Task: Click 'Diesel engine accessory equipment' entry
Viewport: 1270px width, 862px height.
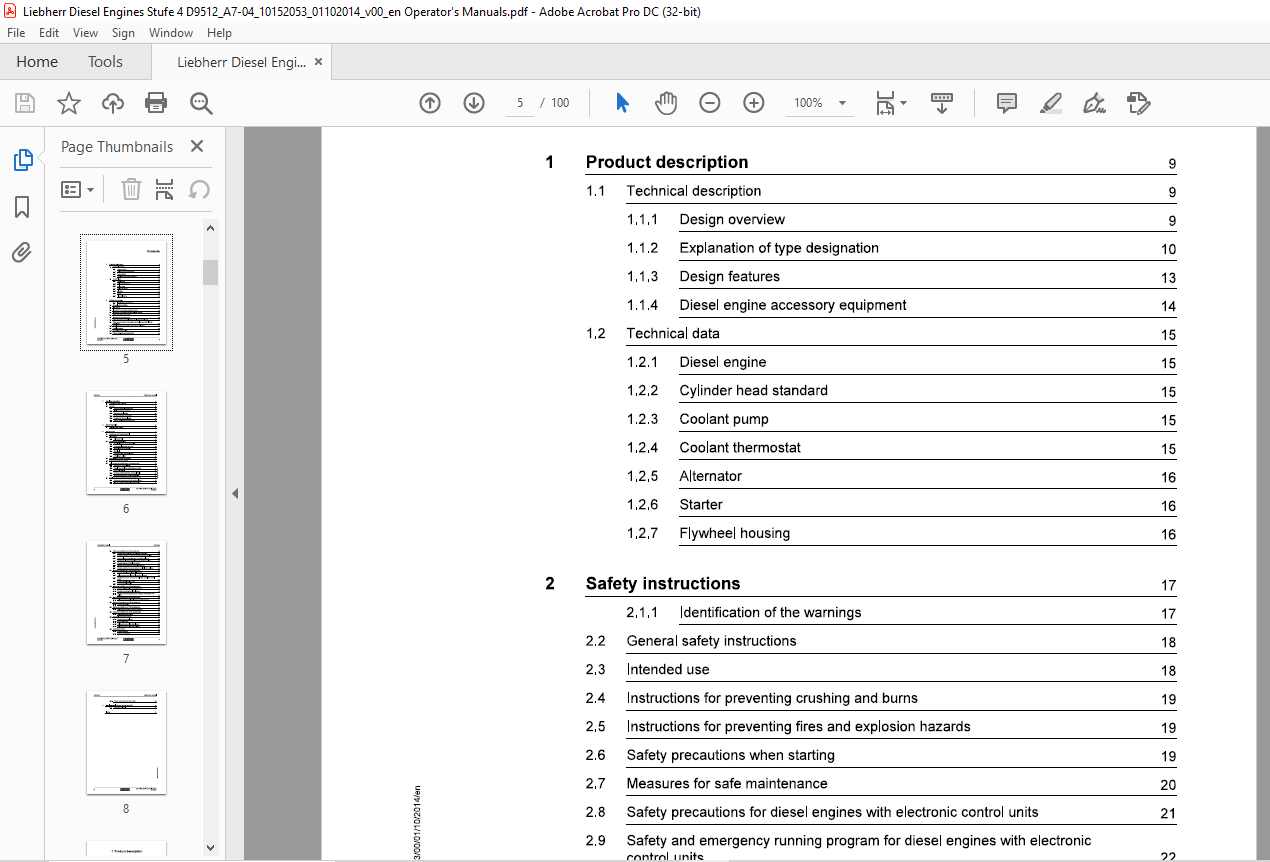Action: click(x=793, y=305)
